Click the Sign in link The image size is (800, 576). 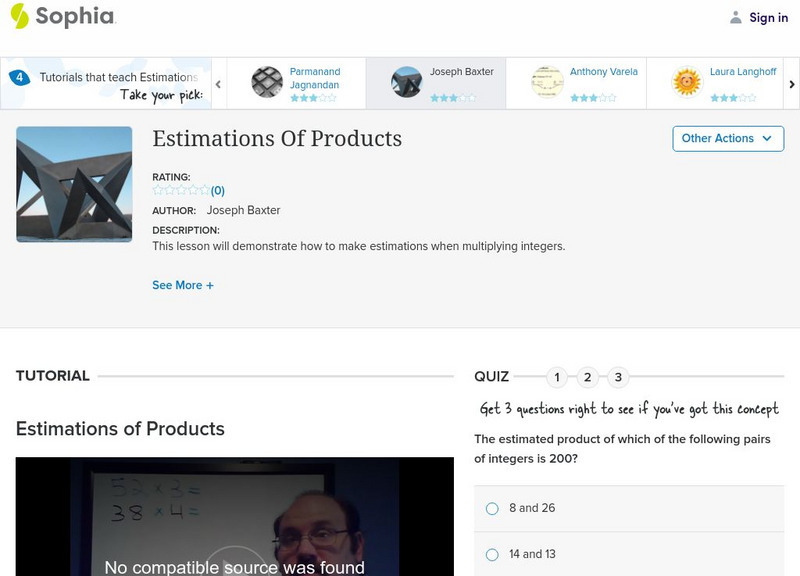pos(768,17)
